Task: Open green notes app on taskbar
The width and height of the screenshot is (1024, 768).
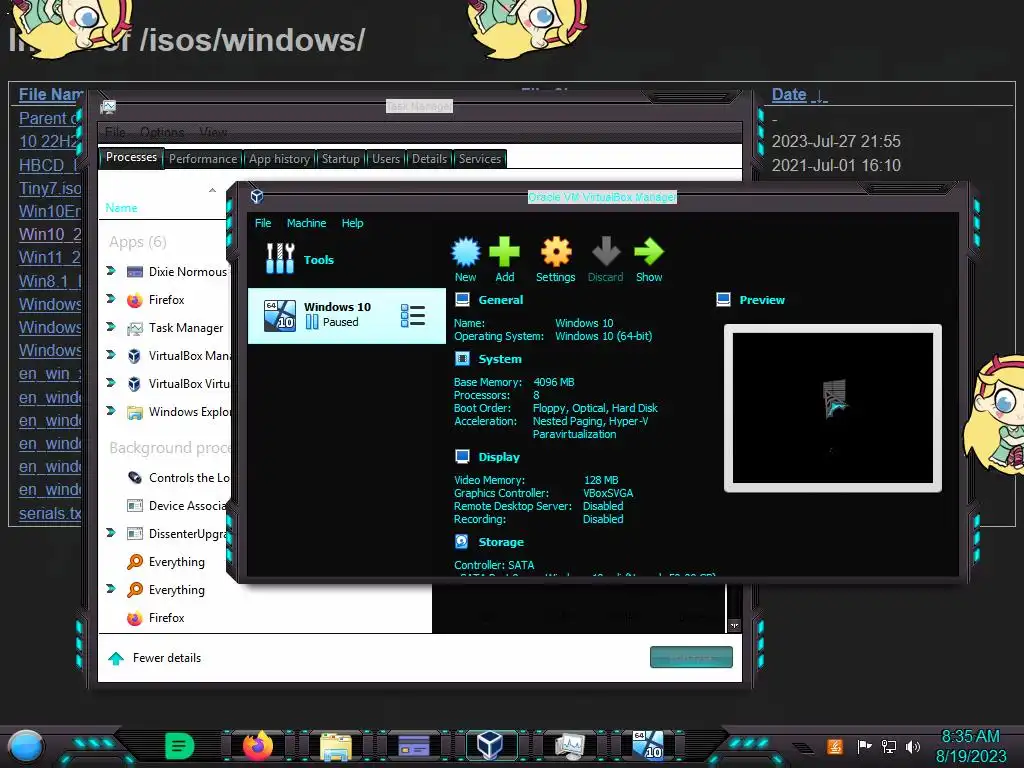Action: pos(179,745)
